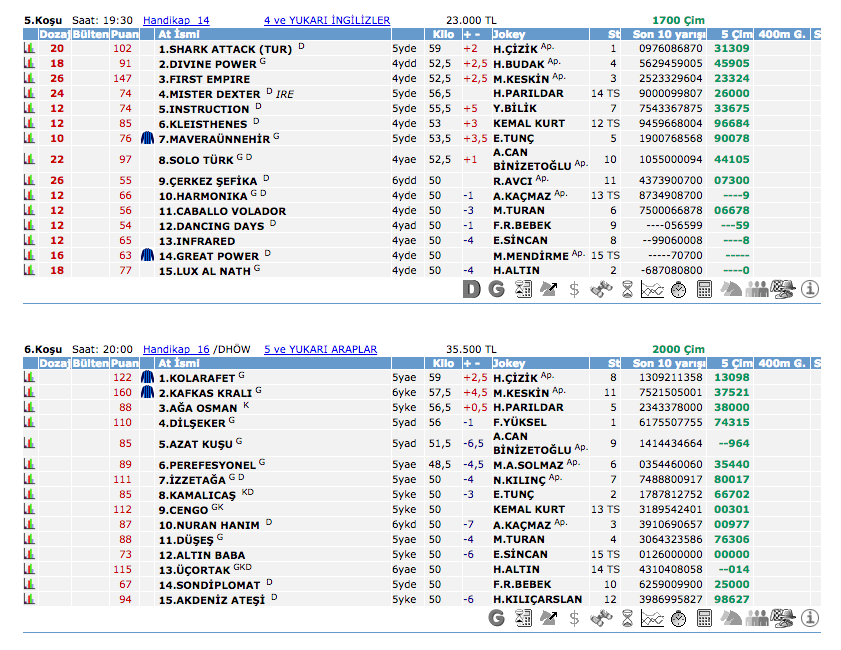Click the checkered flag icon under race 5
This screenshot has width=841, height=650.
point(783,290)
